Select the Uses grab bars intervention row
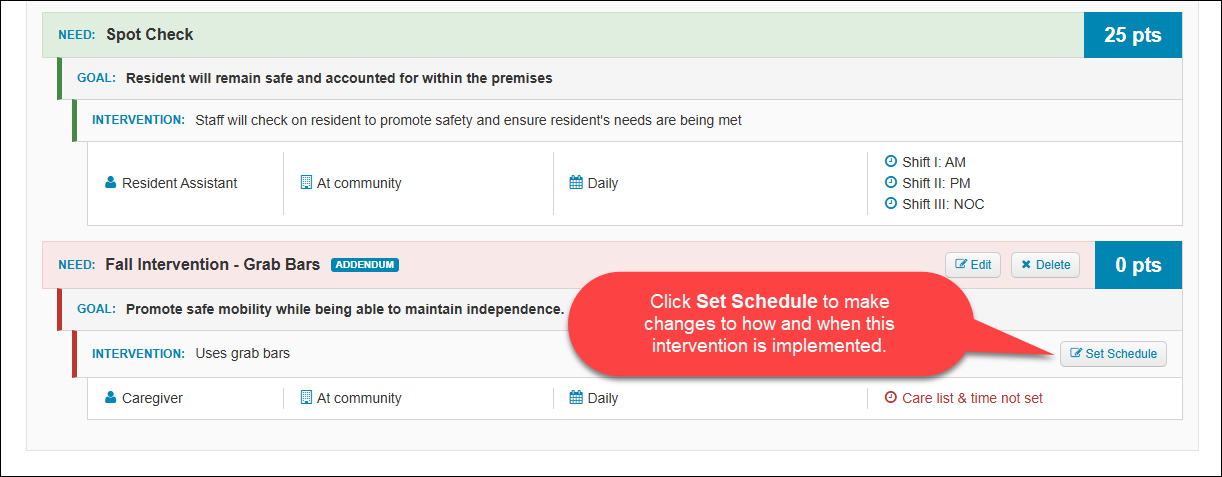The image size is (1222, 477). pyautogui.click(x=627, y=354)
